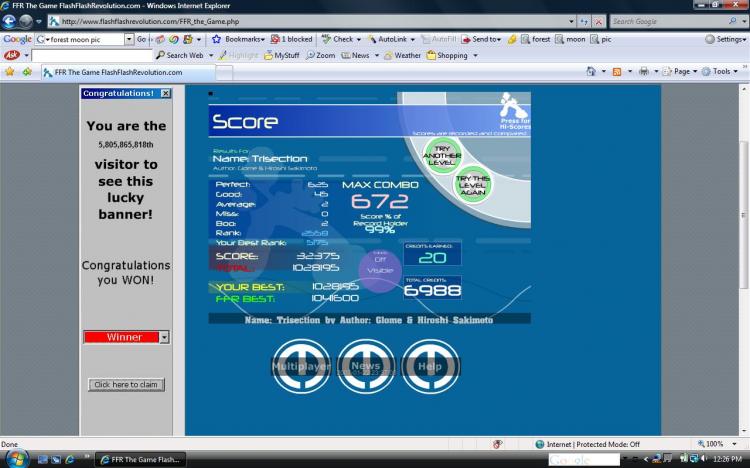Viewport: 750px width, 468px height.
Task: Click the Windows Start orb
Action: [16, 459]
